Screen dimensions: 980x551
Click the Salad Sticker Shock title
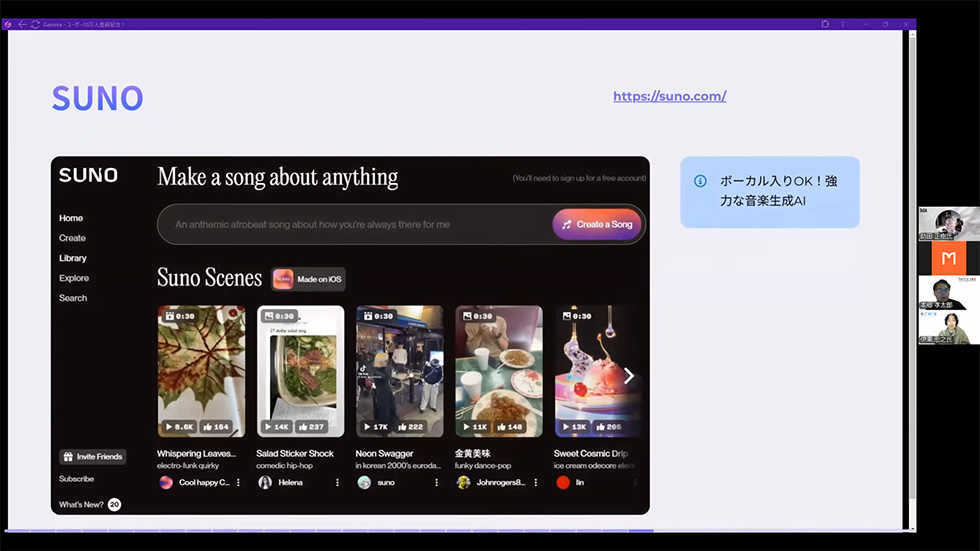(x=295, y=454)
